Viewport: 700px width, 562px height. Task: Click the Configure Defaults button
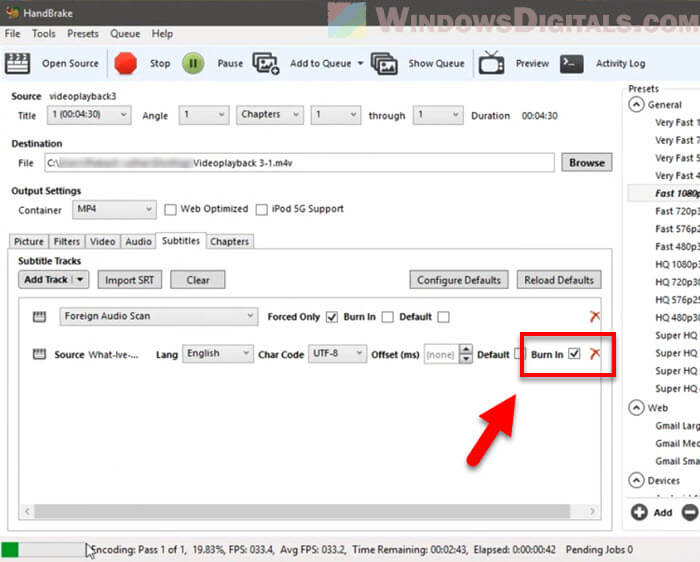459,280
